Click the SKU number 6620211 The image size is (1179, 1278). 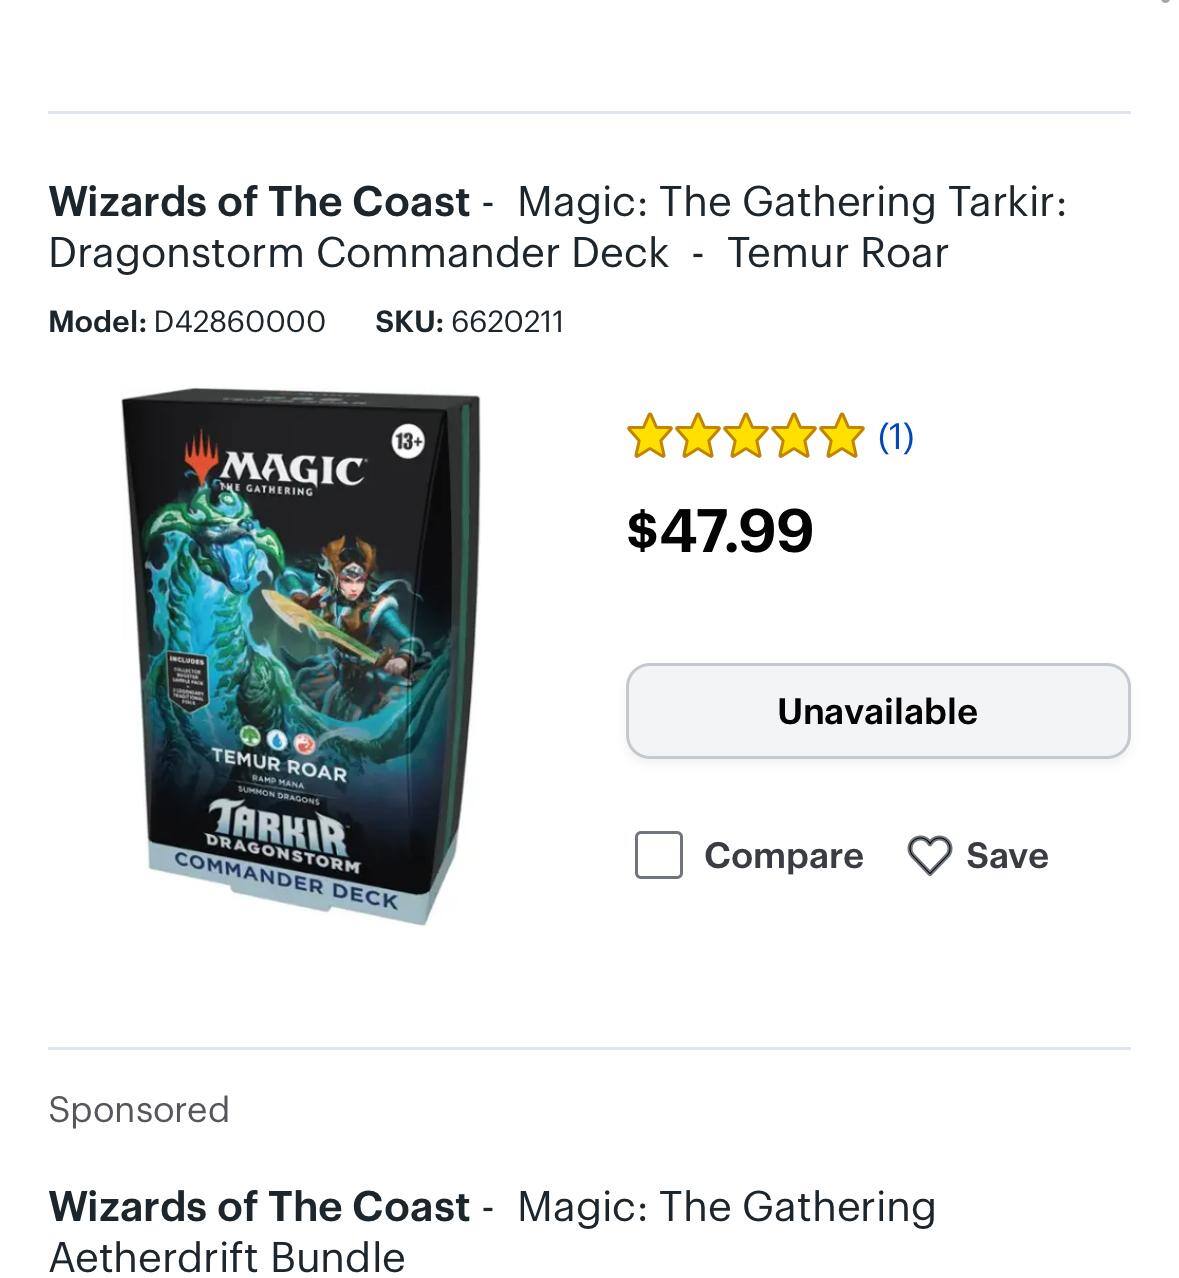[x=507, y=322]
